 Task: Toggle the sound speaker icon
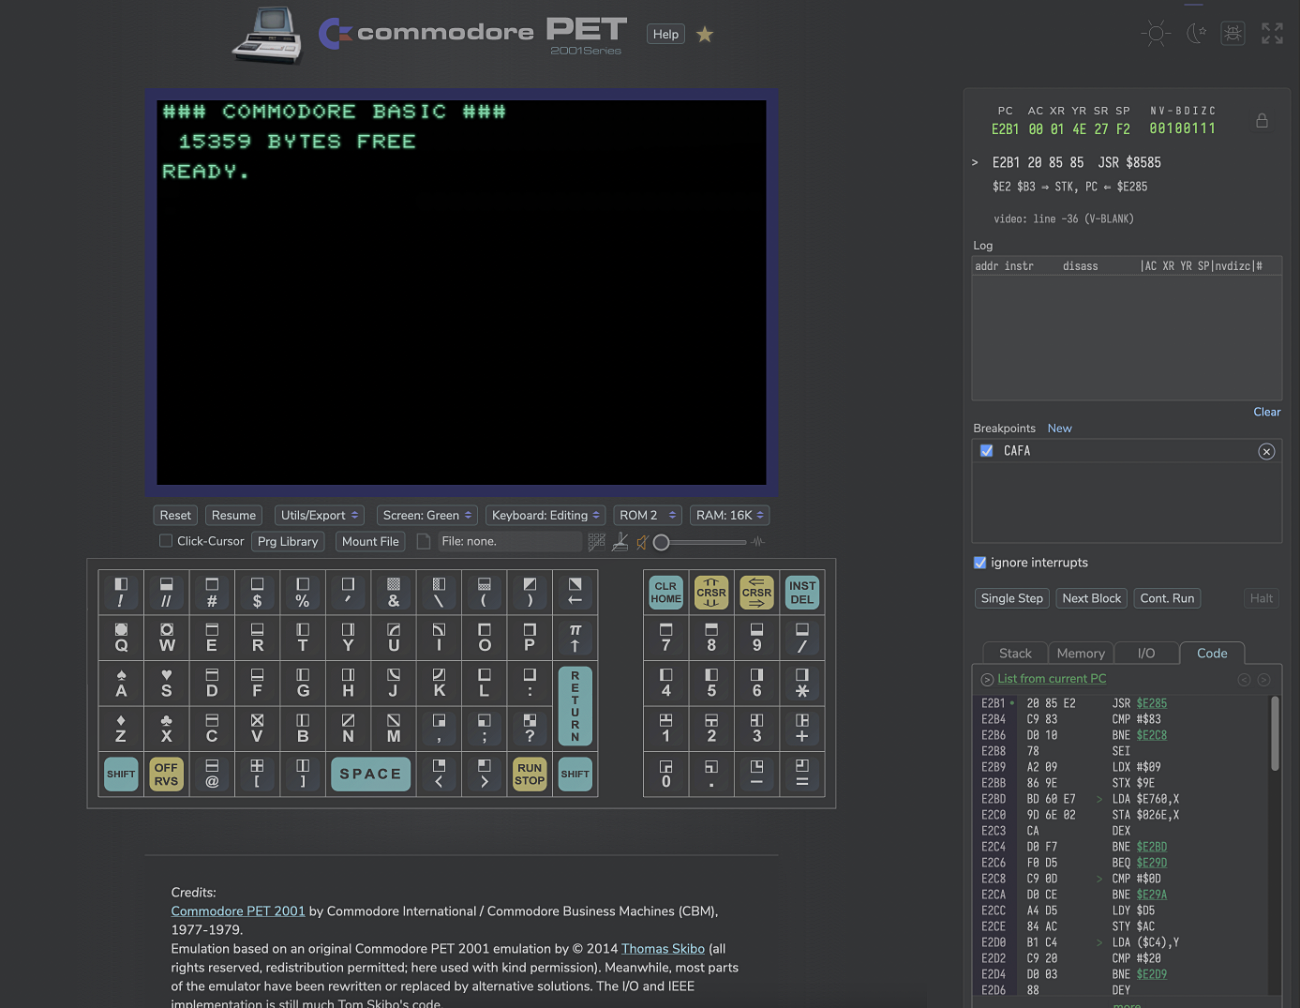tap(642, 541)
